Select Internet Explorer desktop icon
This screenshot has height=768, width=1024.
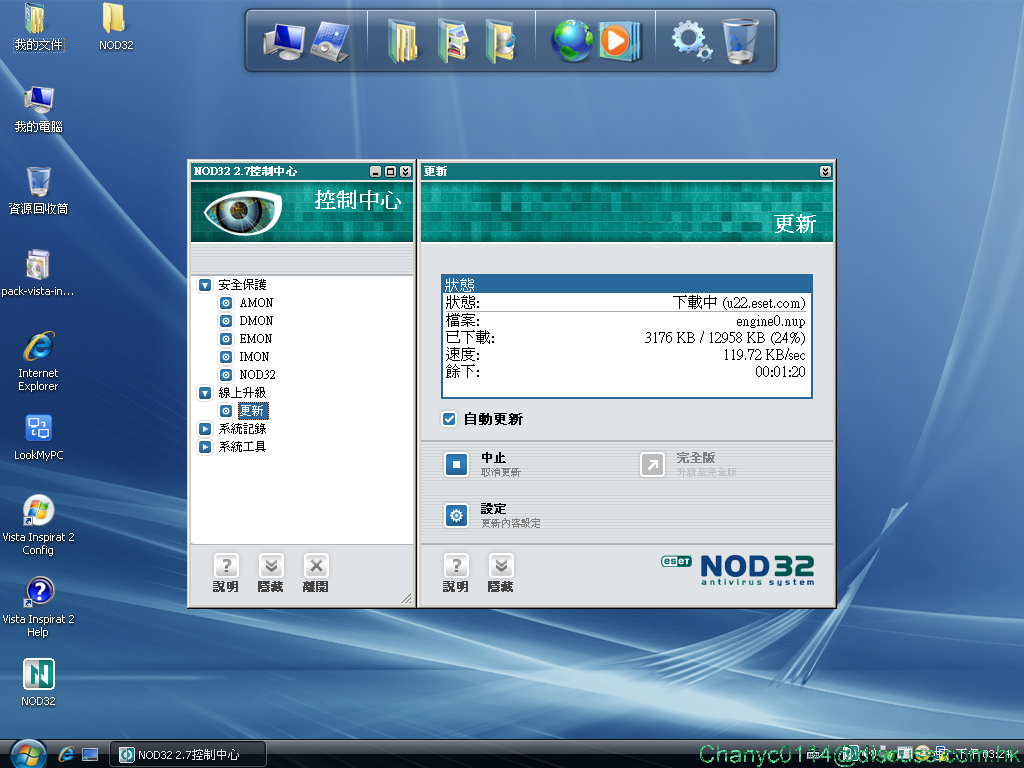(x=38, y=361)
